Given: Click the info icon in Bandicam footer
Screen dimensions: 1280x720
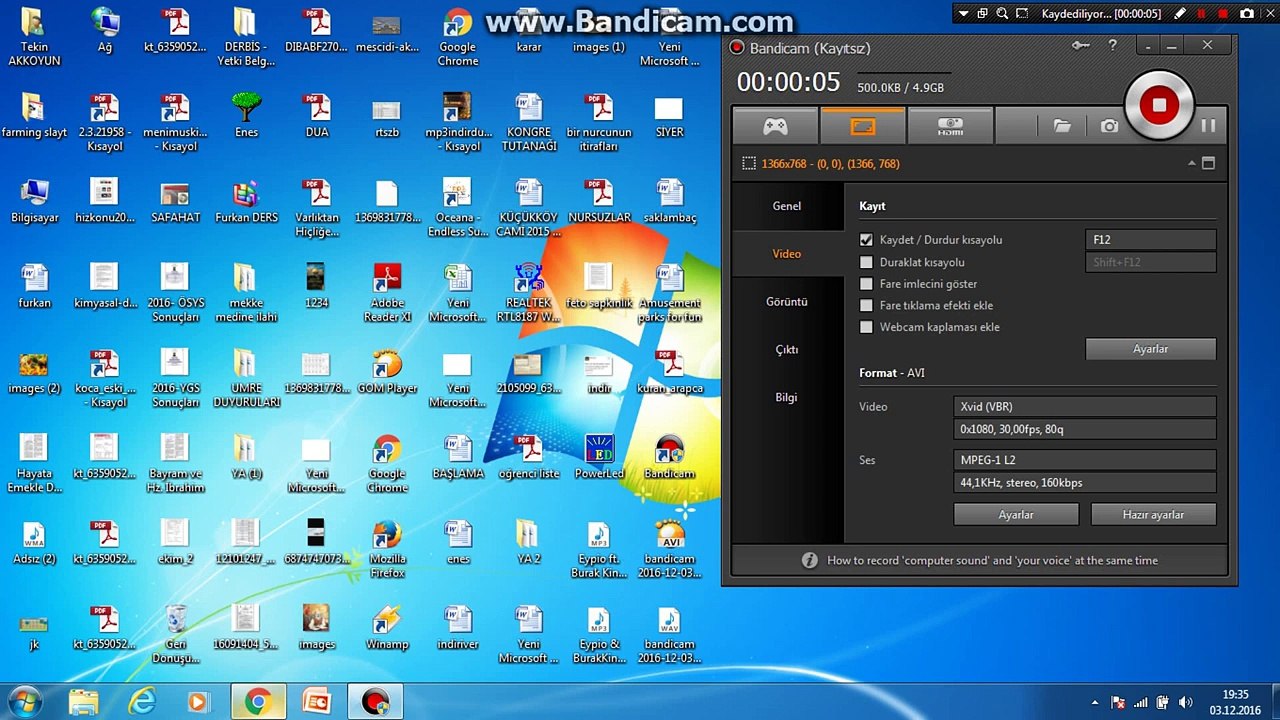Looking at the screenshot, I should click(810, 560).
